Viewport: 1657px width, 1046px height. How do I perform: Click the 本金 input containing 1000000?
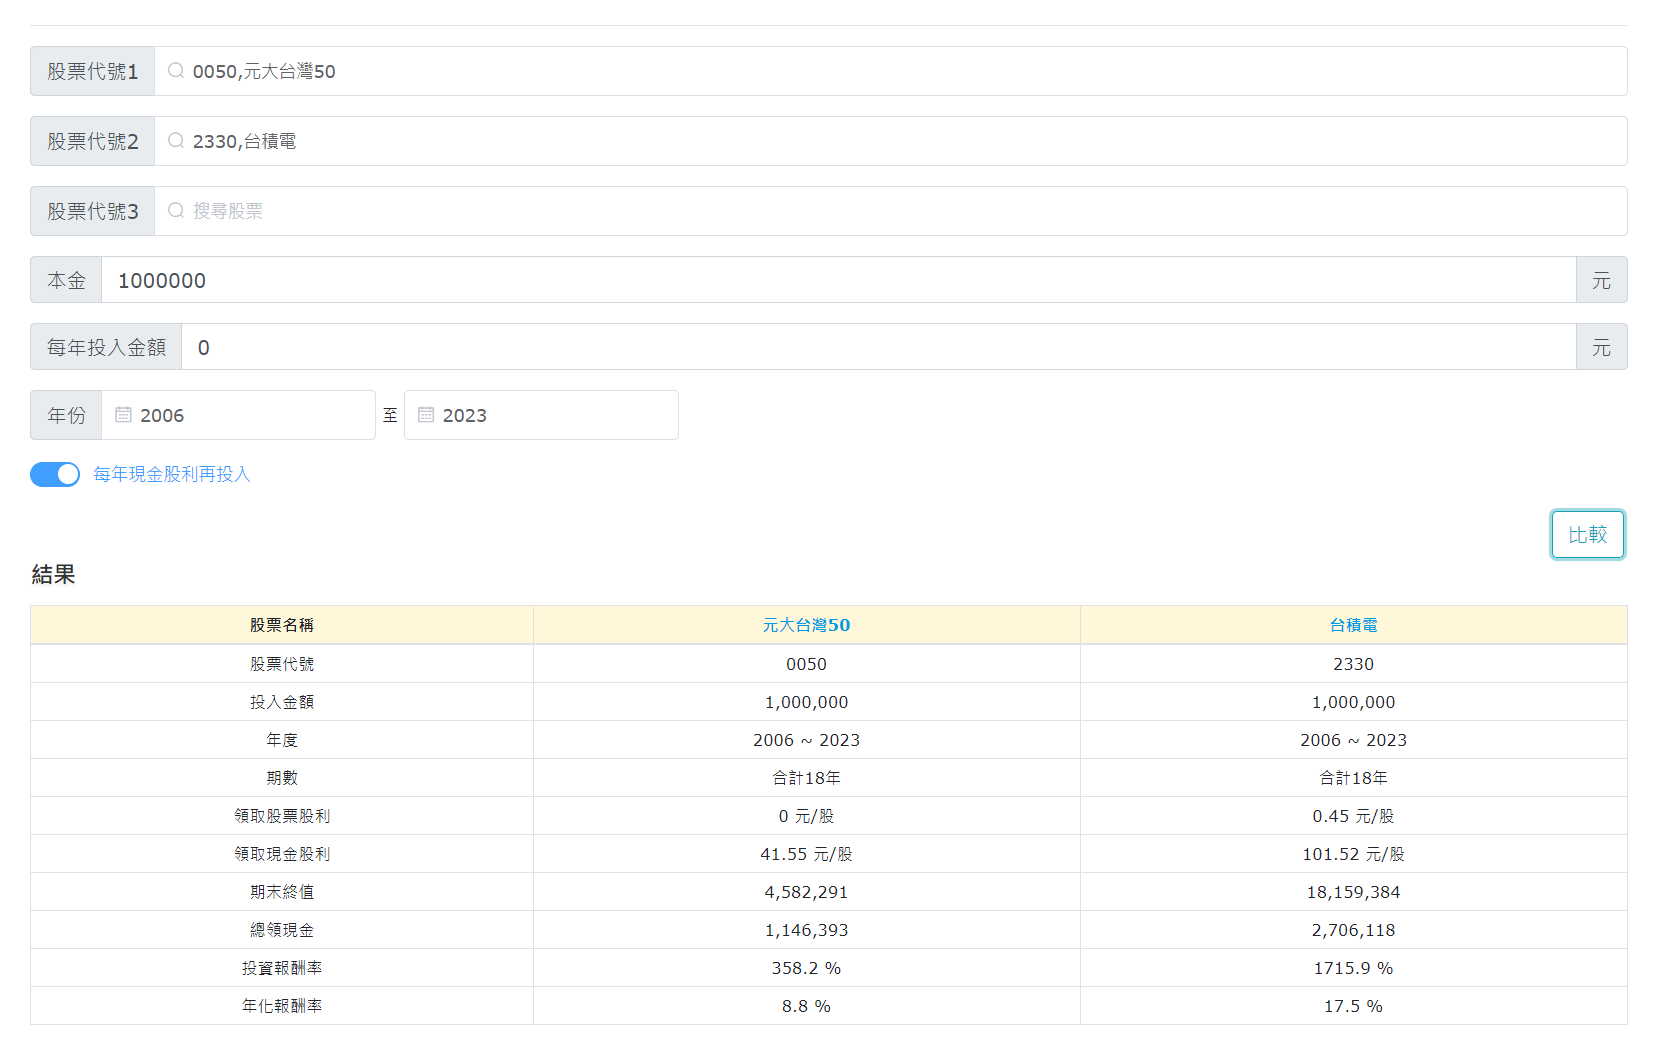point(838,280)
